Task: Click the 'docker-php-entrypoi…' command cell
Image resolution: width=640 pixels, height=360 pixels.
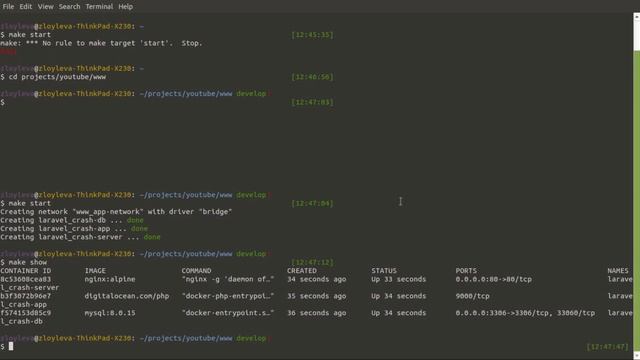Action: click(x=228, y=296)
